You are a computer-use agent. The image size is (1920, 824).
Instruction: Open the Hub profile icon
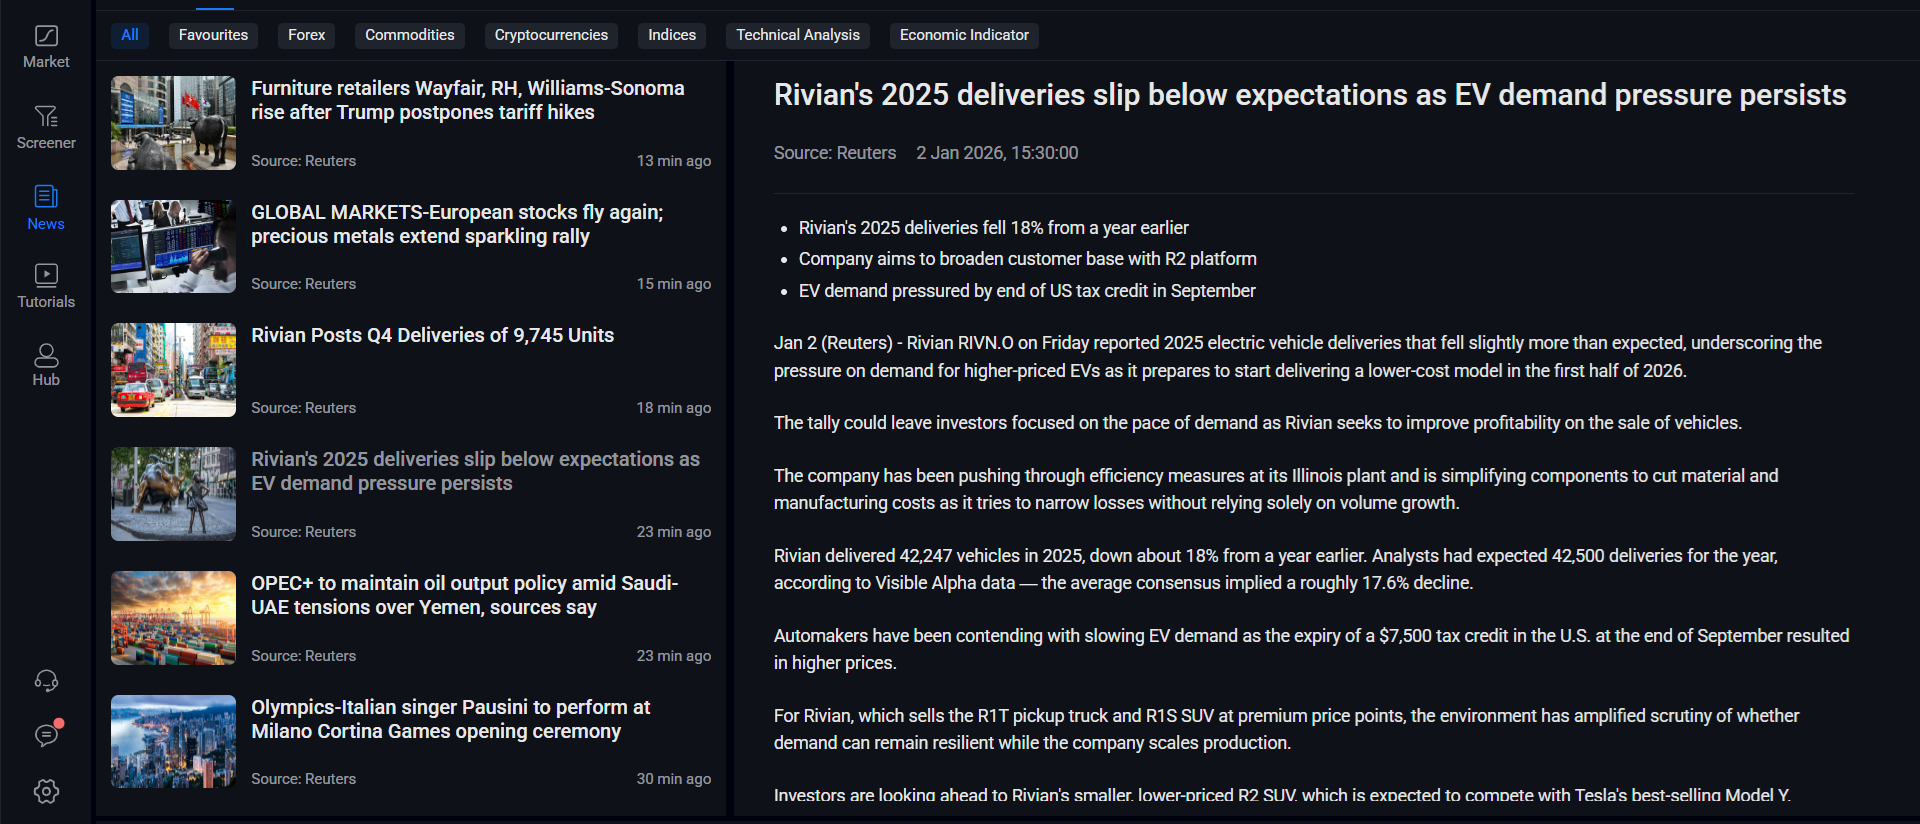(x=46, y=354)
